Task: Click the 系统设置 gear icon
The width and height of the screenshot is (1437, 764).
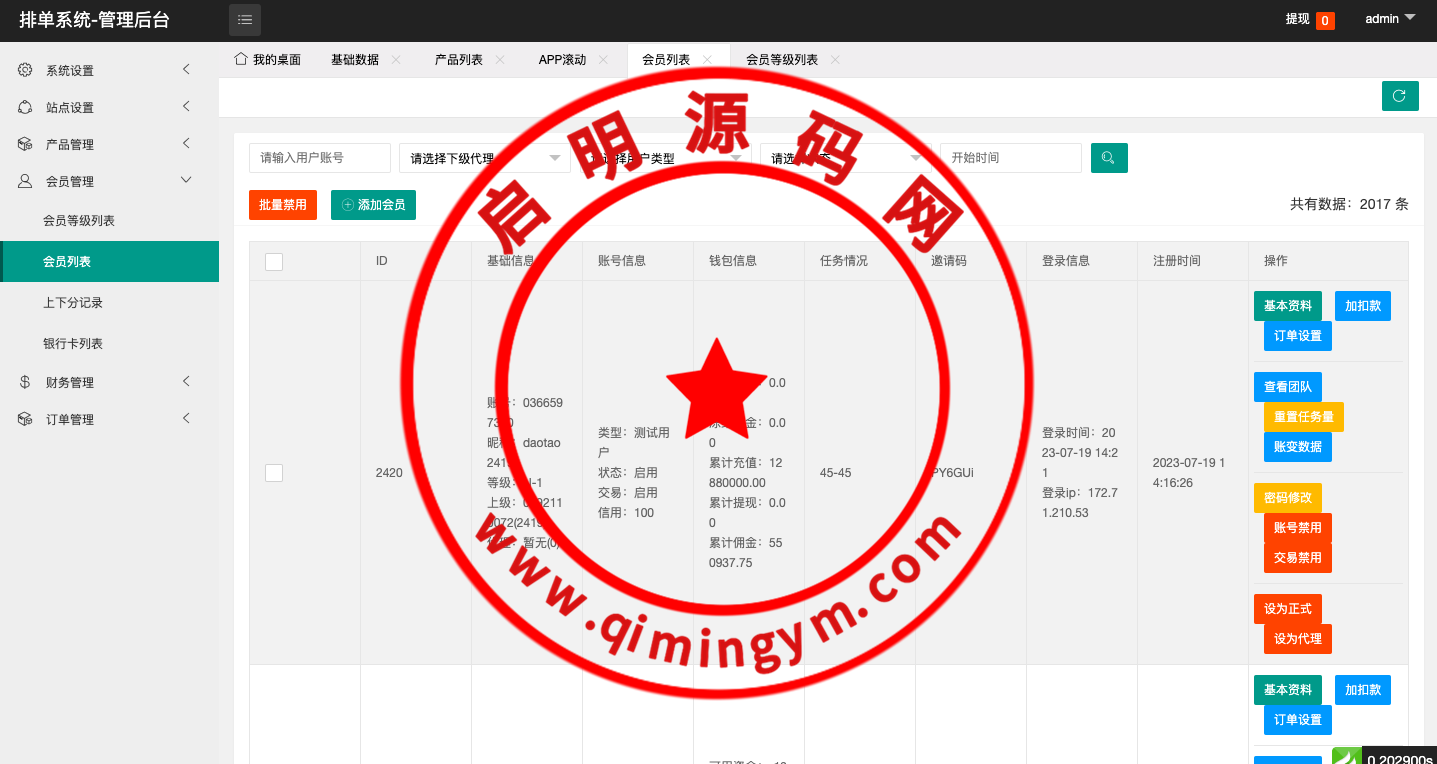Action: (25, 70)
